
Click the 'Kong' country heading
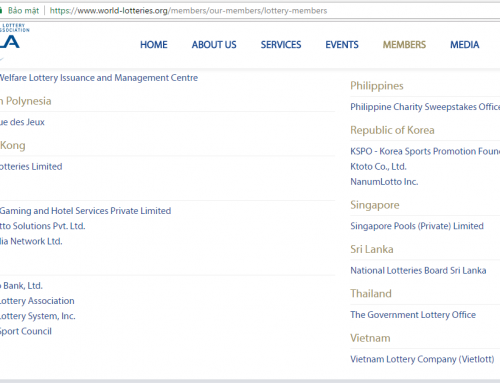13,146
